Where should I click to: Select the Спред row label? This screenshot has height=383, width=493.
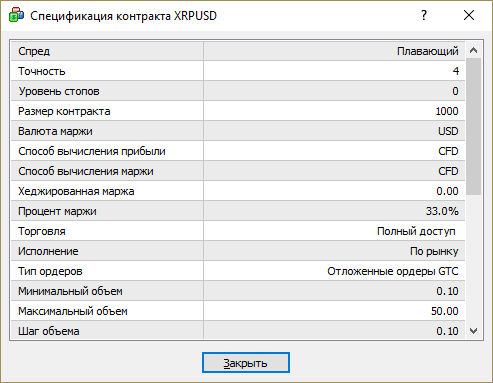click(34, 51)
